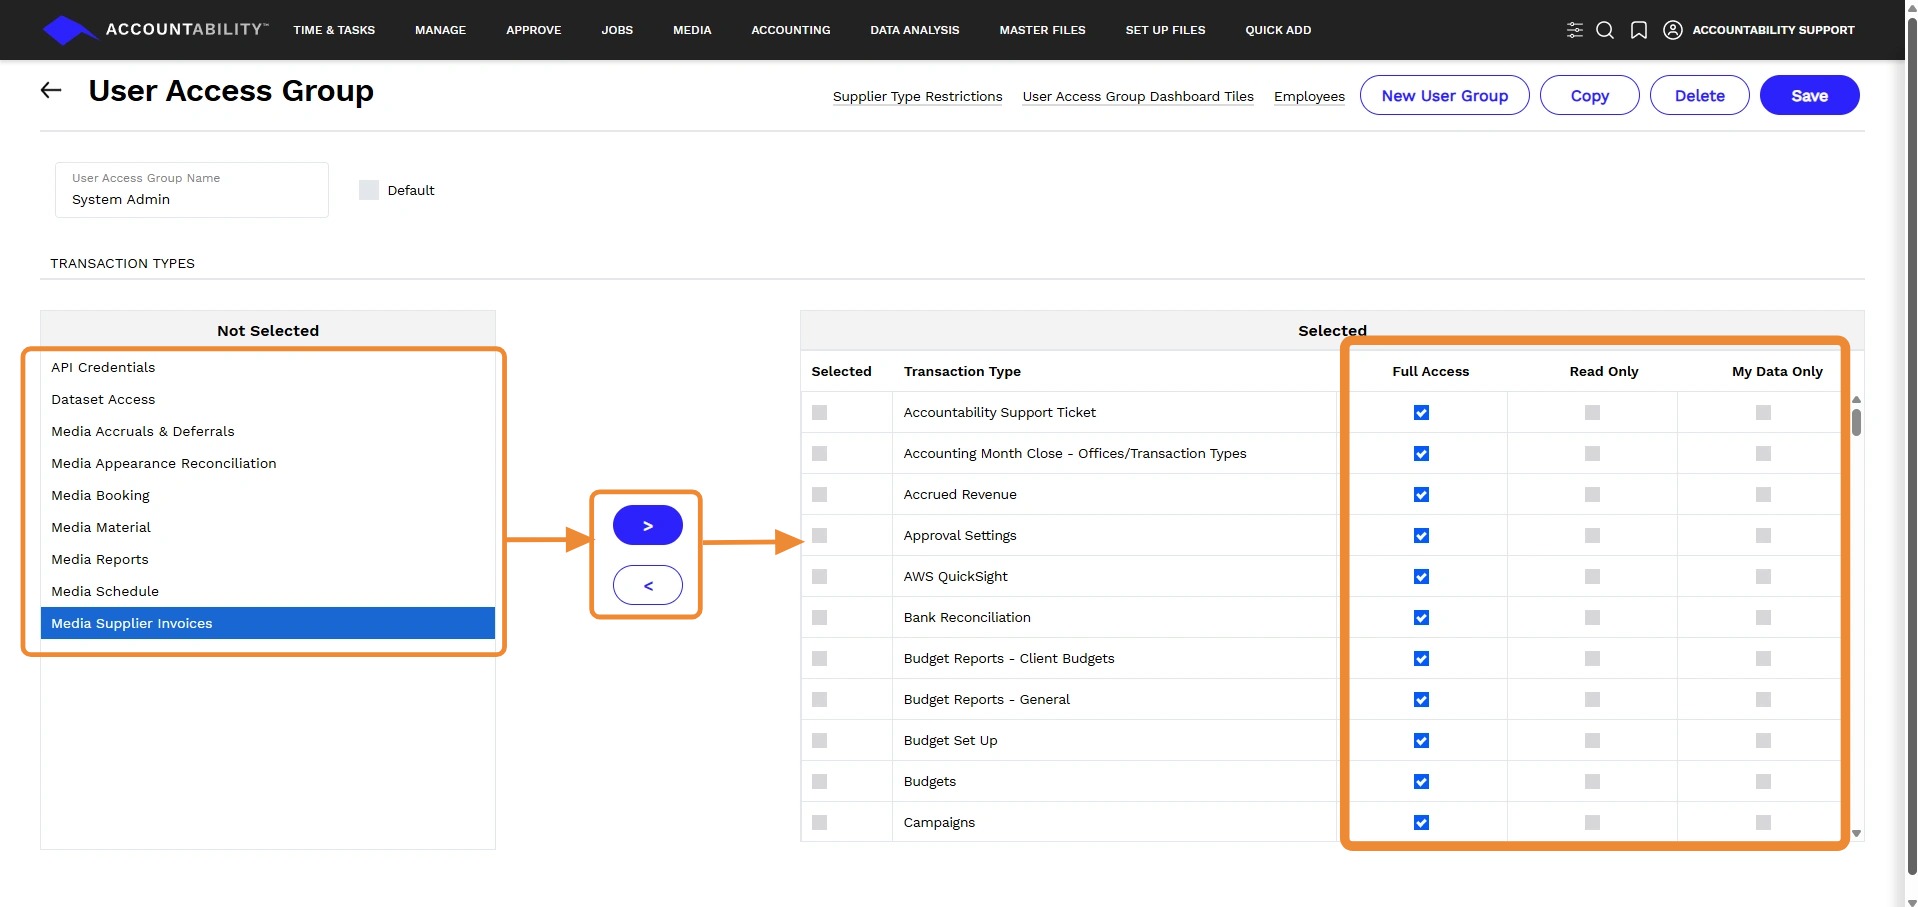Toggle the Default checkbox
This screenshot has width=1918, height=907.
[x=369, y=190]
